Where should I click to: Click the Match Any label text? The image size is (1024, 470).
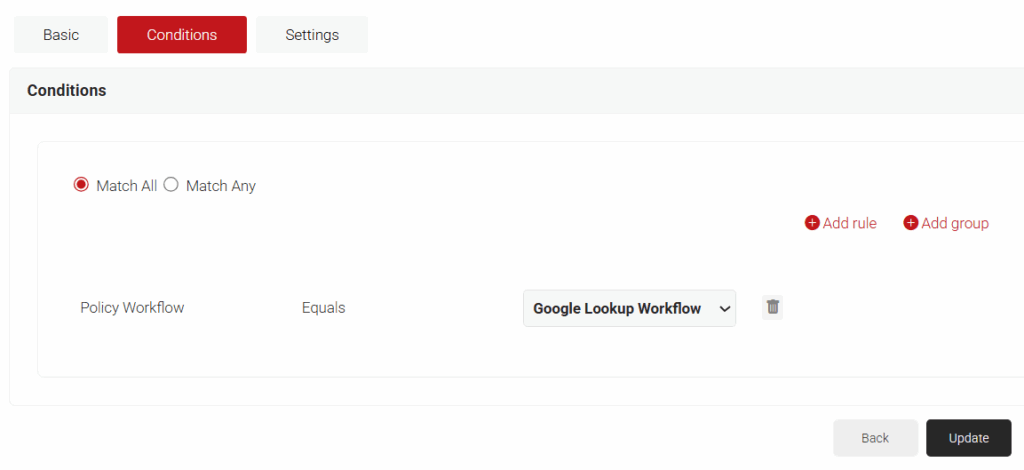pyautogui.click(x=221, y=186)
